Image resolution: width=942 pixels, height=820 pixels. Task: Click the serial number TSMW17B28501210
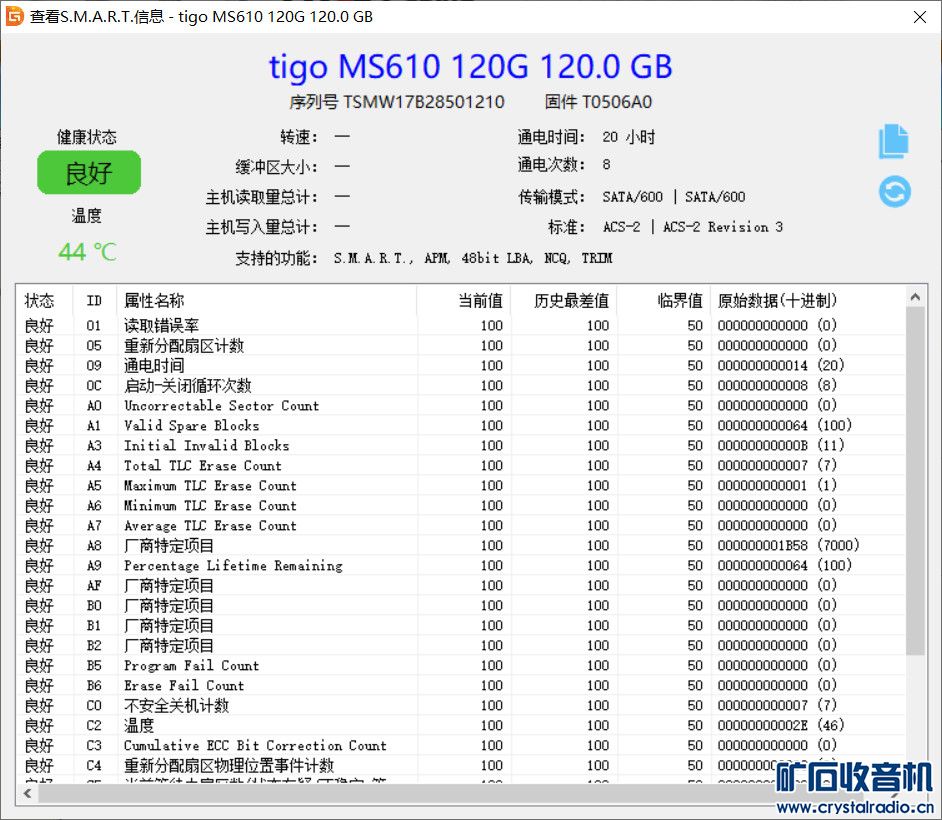(424, 102)
